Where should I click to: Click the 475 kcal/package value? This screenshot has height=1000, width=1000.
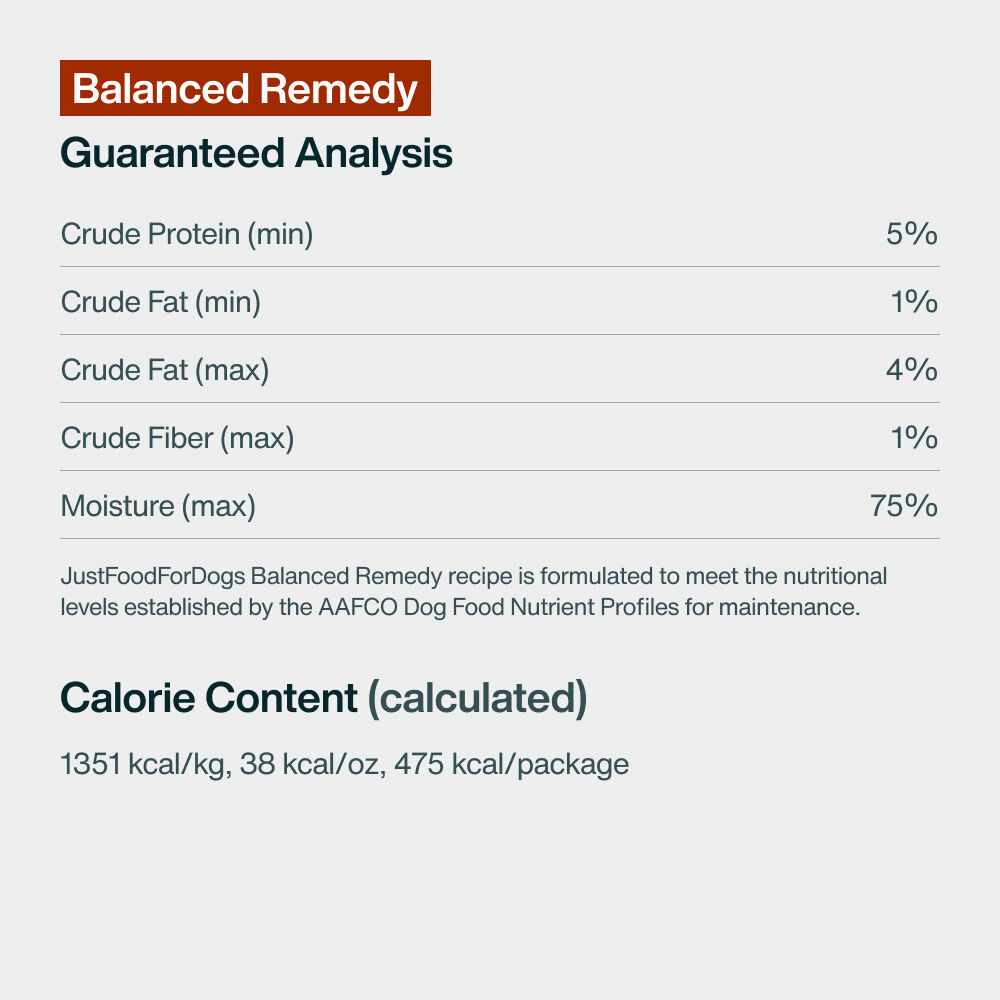coord(511,765)
